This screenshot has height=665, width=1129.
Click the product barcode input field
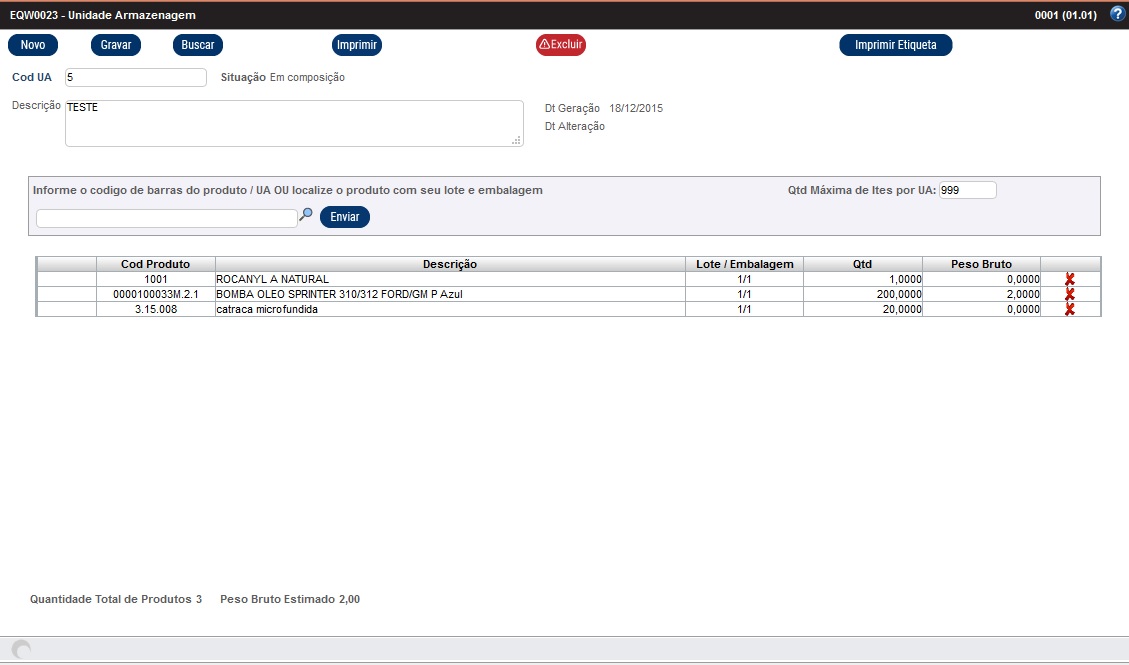(x=166, y=218)
